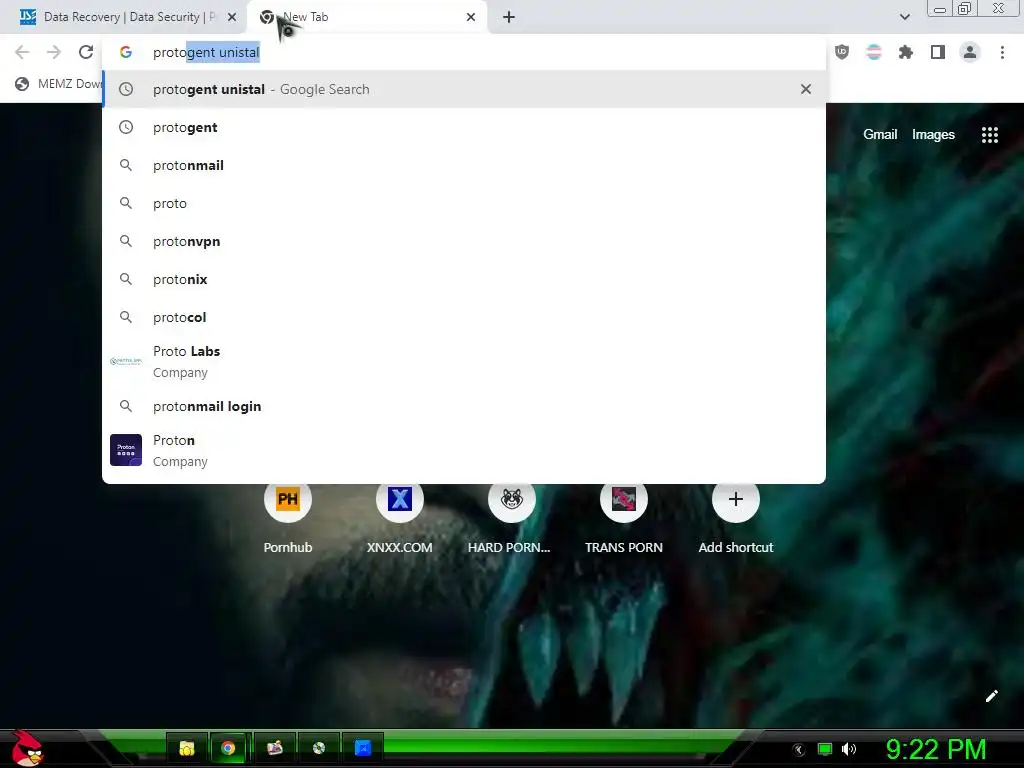Reload the current page
The height and width of the screenshot is (768, 1024).
coord(86,52)
